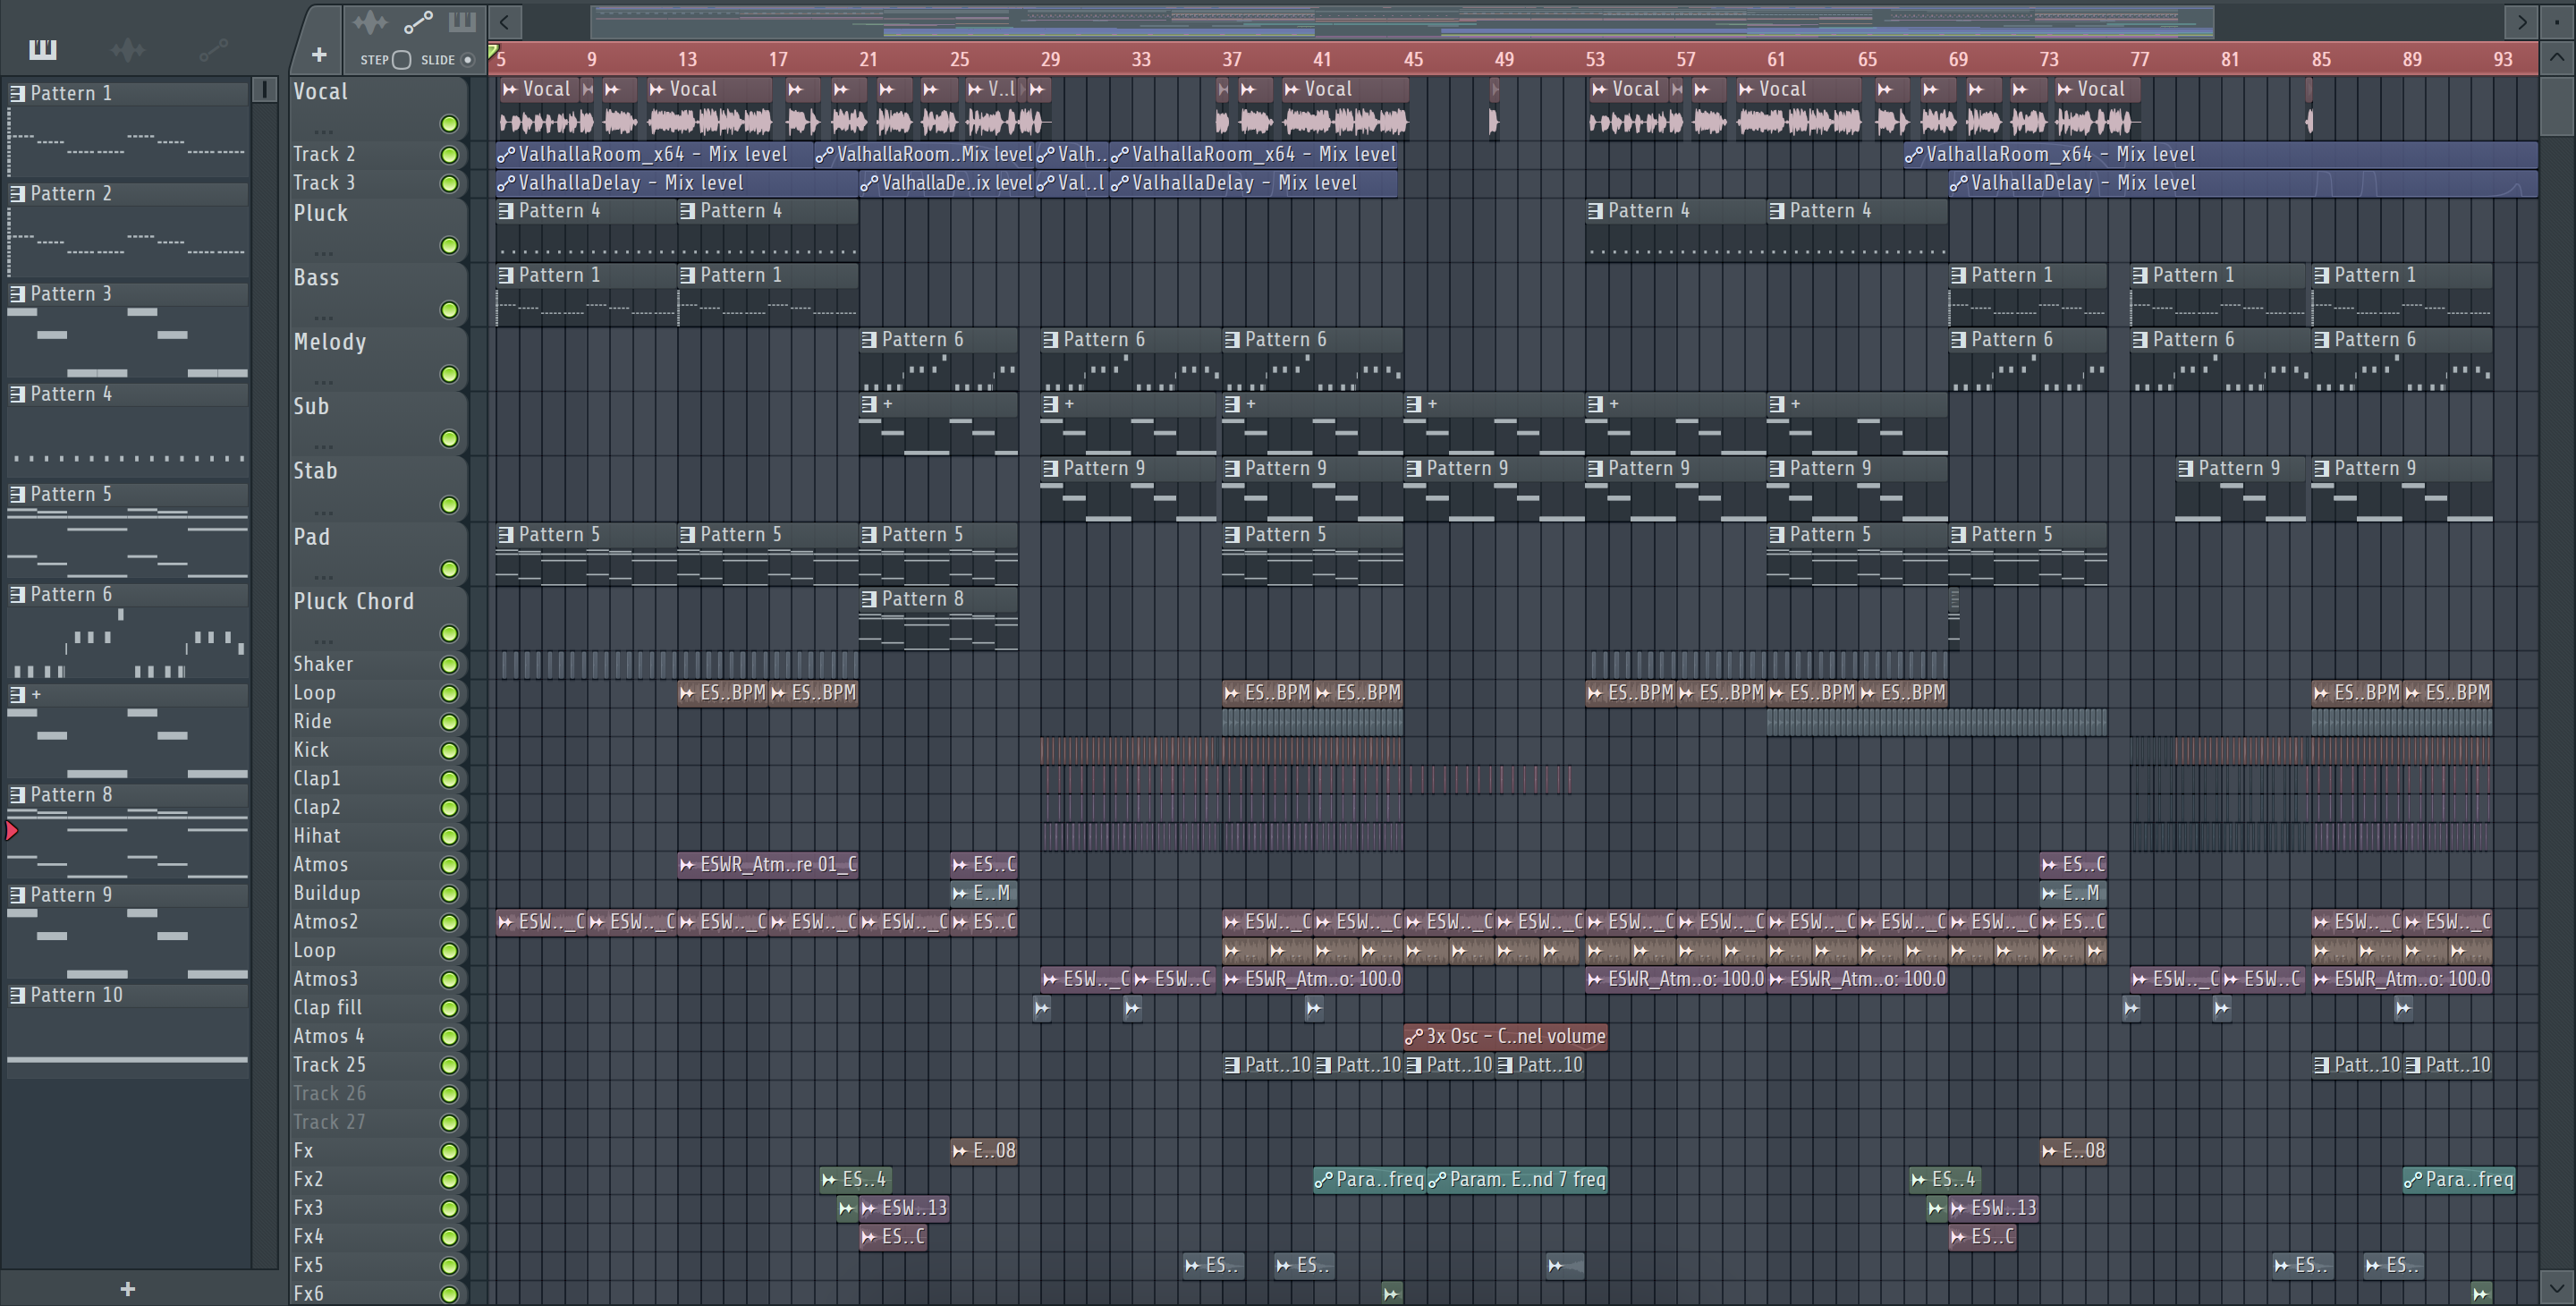Mute the Melody track
Screen dimensions: 2576x1306
click(x=450, y=374)
